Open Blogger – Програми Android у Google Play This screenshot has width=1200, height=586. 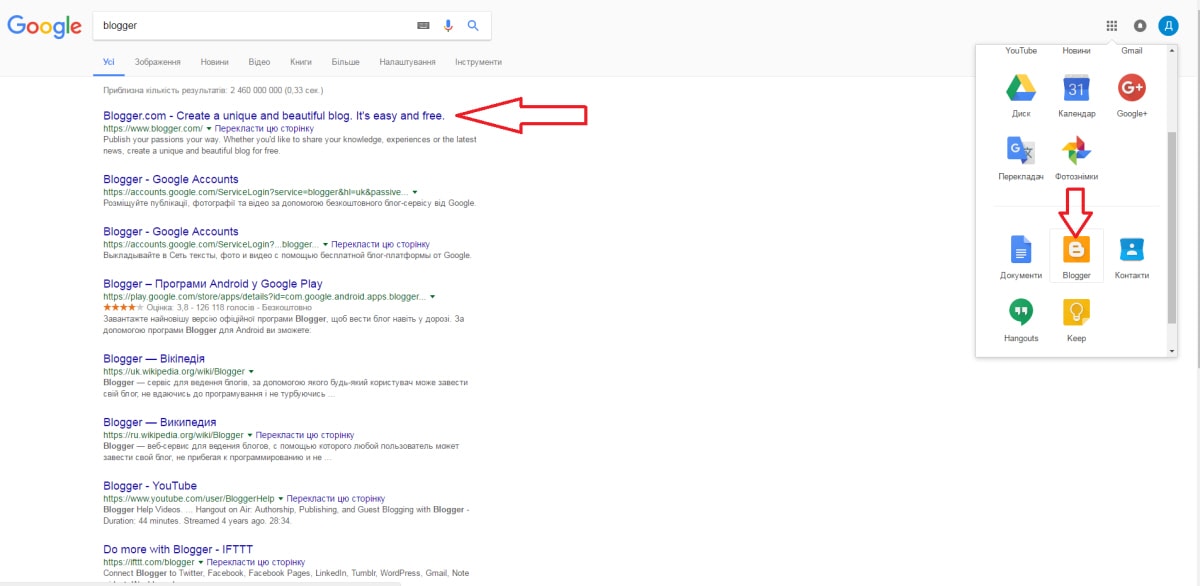tap(213, 284)
